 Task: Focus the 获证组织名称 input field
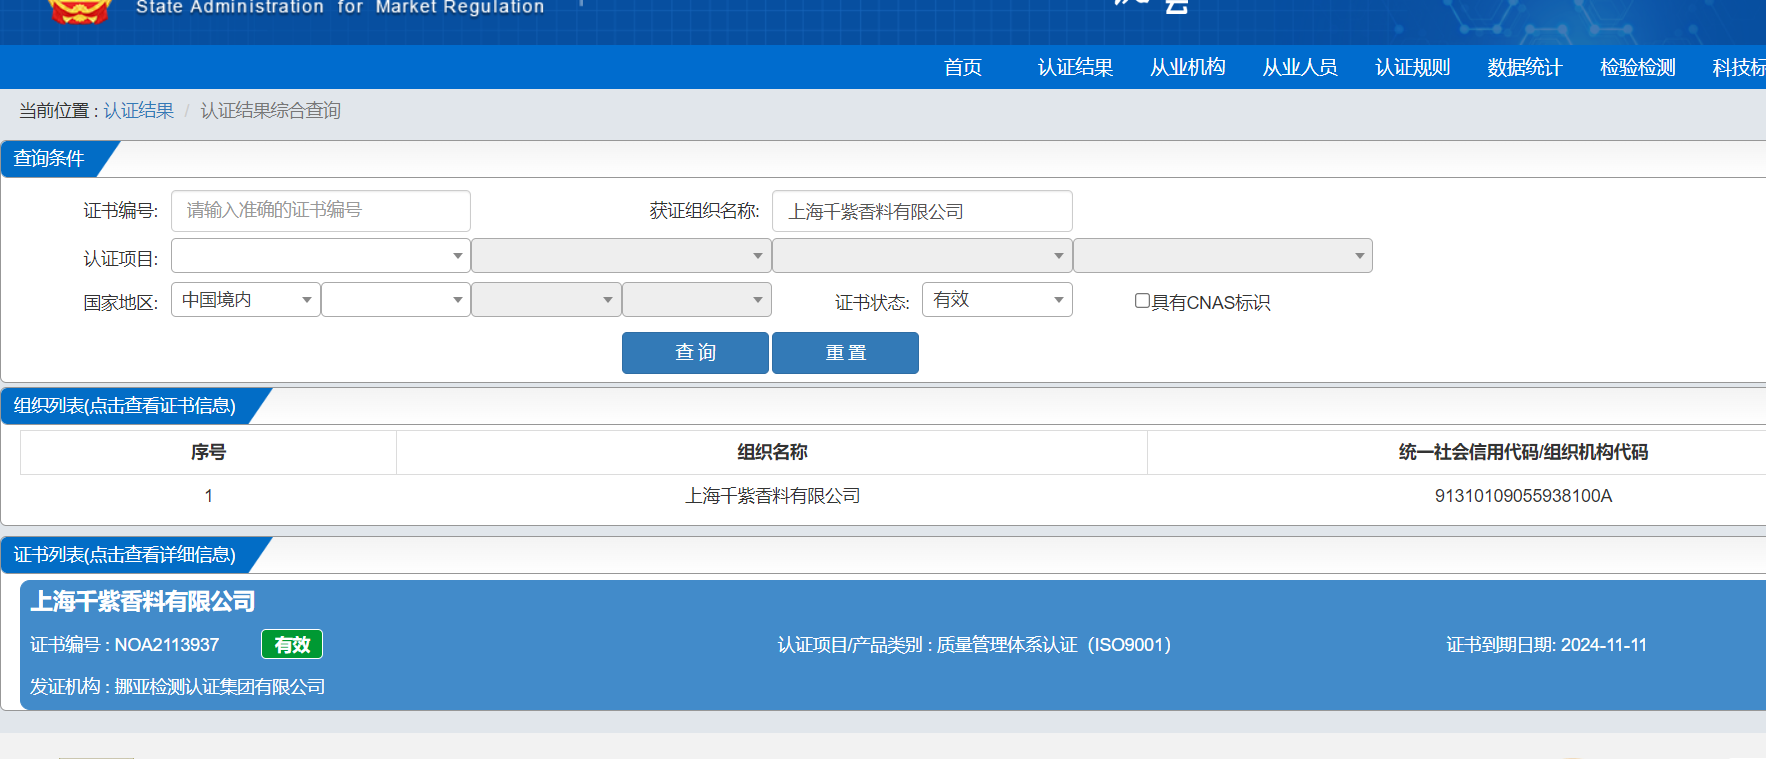pyautogui.click(x=922, y=211)
